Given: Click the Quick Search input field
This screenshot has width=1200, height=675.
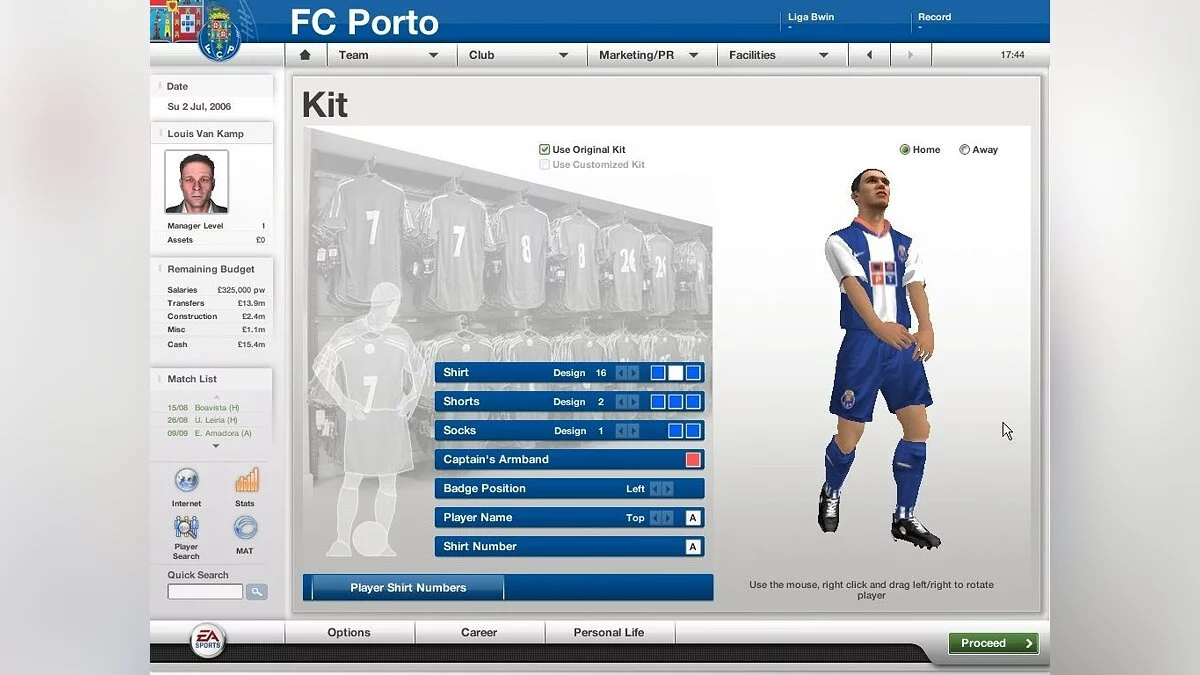Looking at the screenshot, I should pos(205,592).
